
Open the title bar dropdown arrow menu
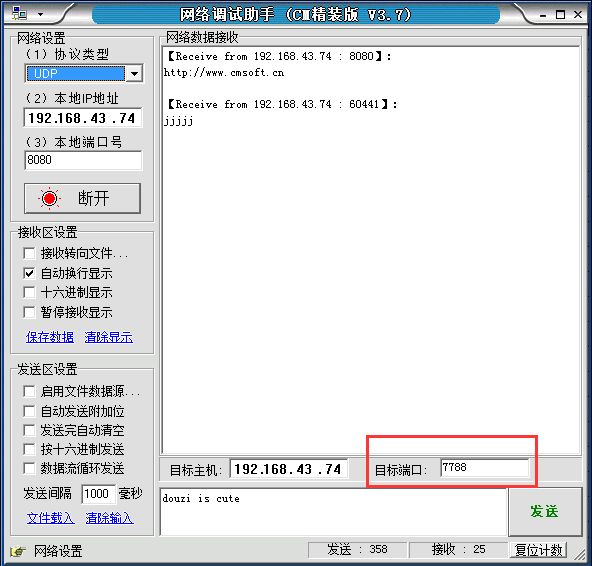[x=40, y=15]
